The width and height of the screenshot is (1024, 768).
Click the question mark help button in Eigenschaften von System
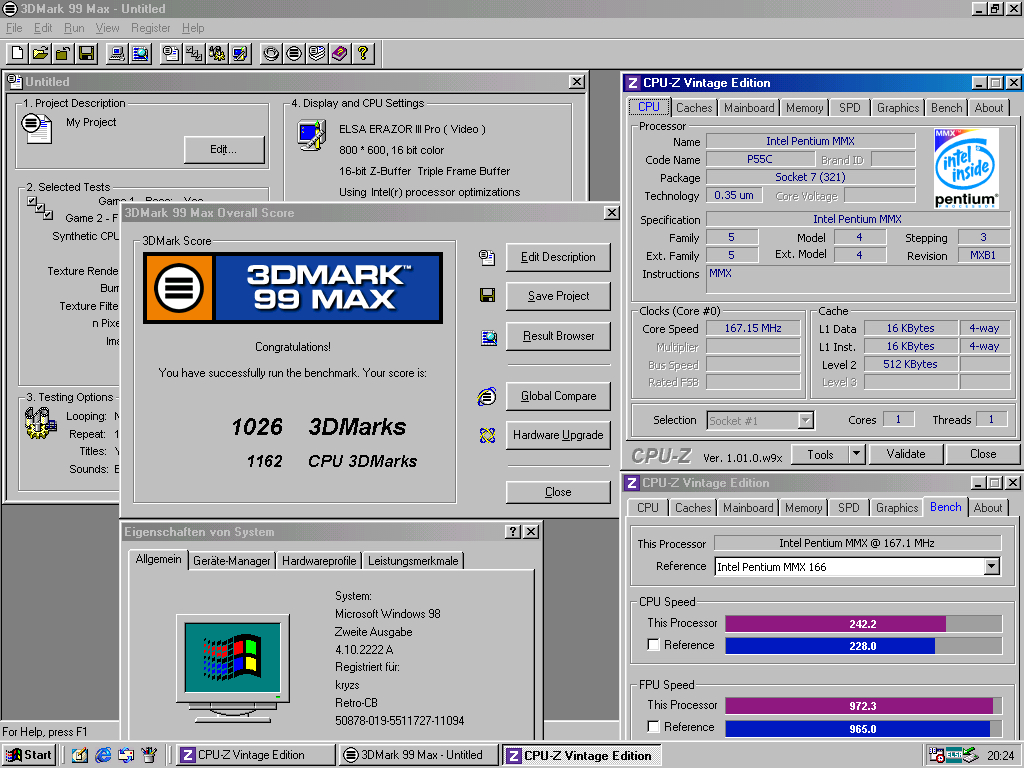[513, 532]
